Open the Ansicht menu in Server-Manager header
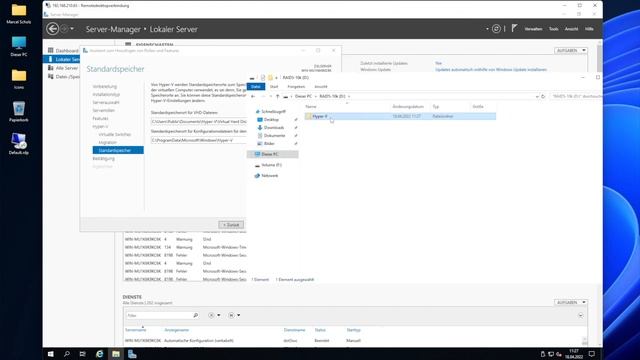640x360 pixels. pyautogui.click(x=571, y=29)
